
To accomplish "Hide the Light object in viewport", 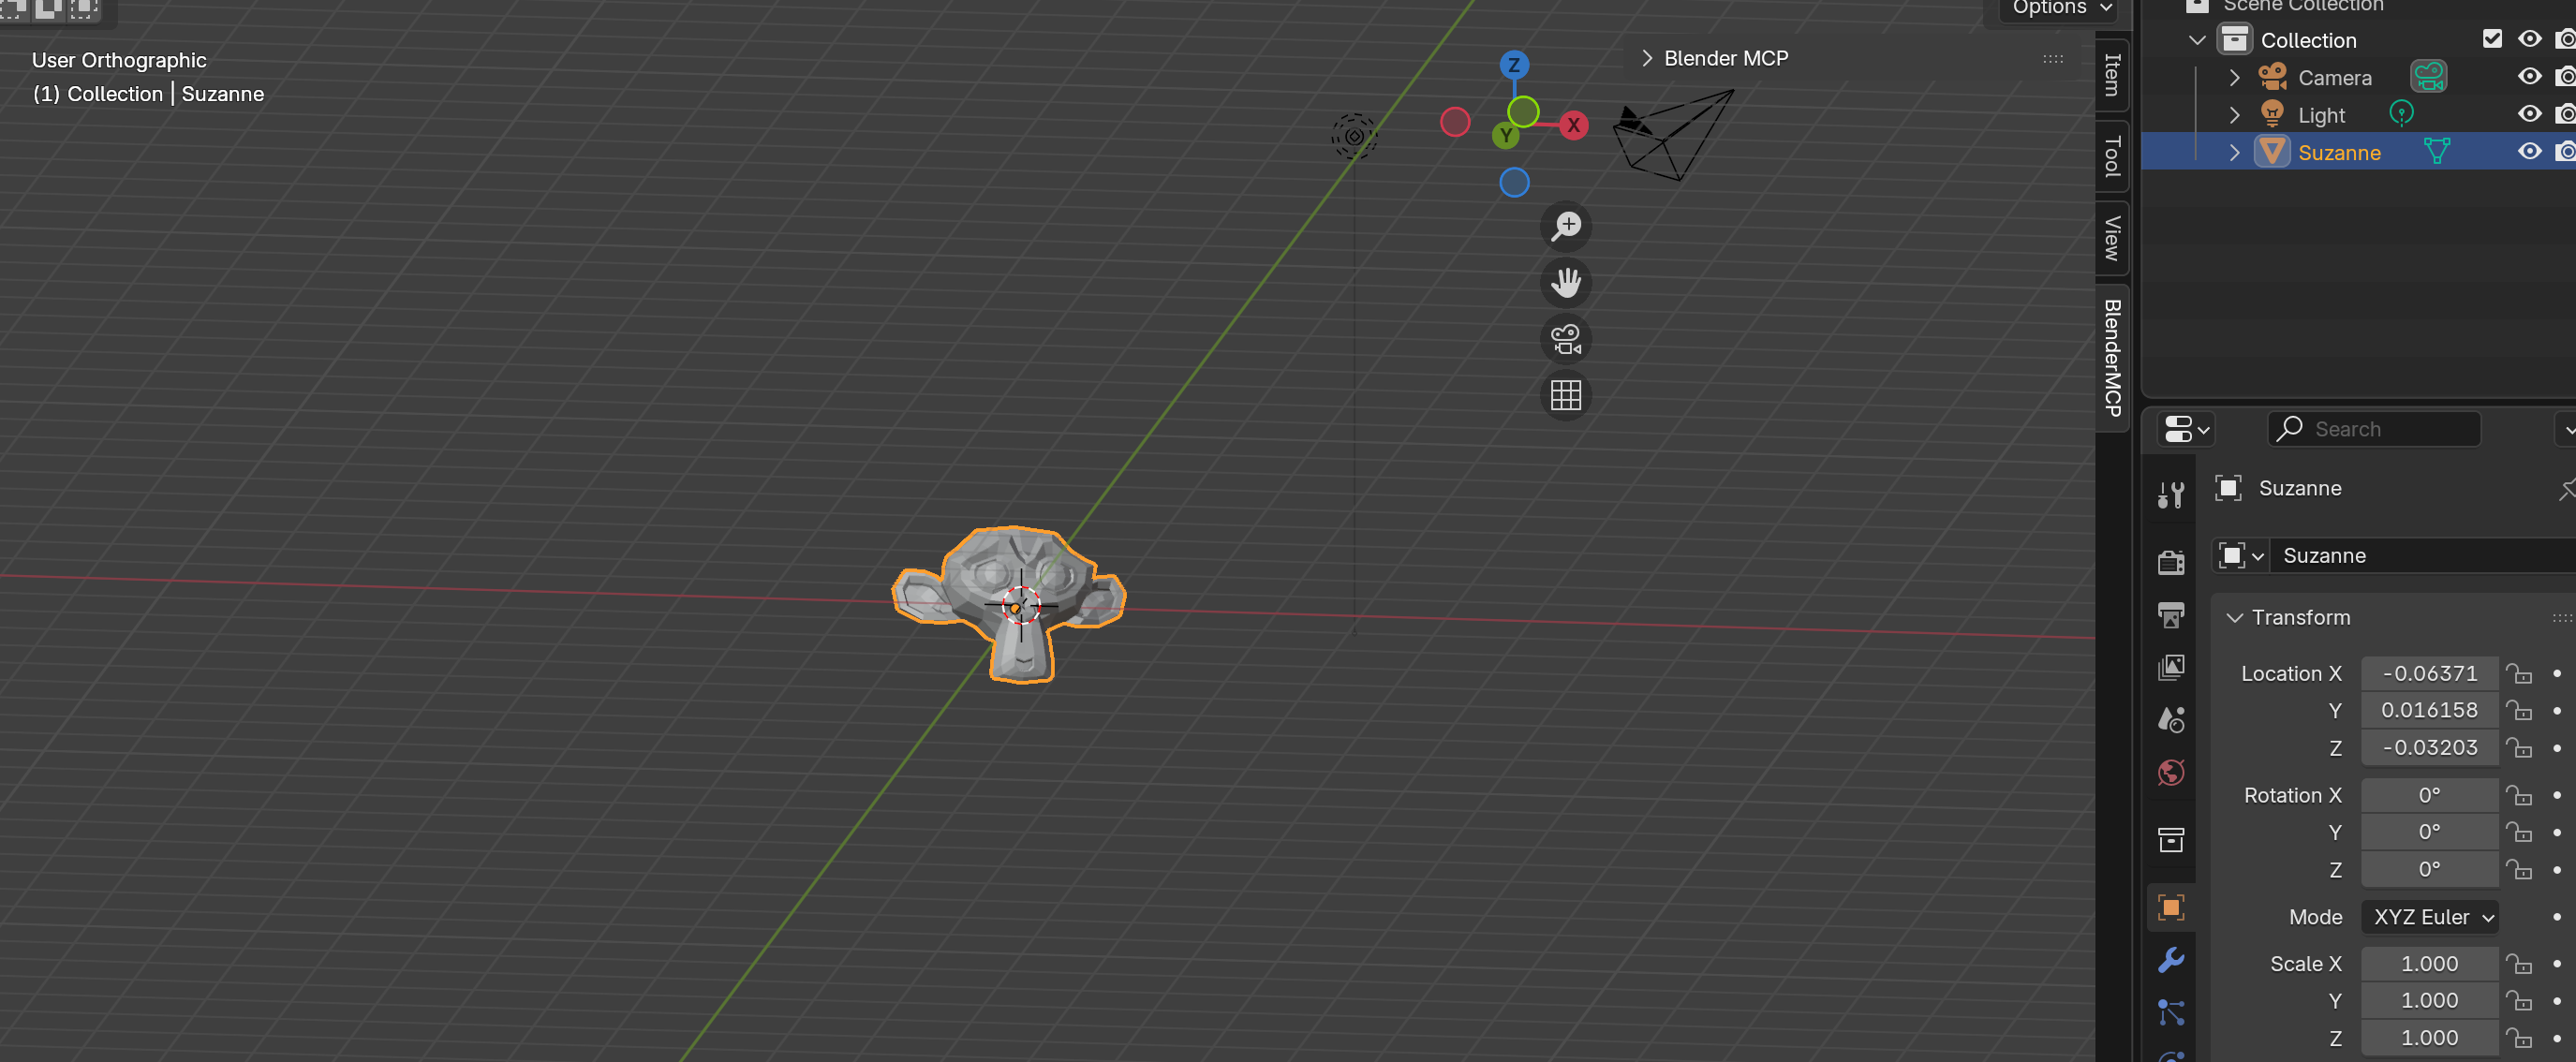I will click(x=2530, y=113).
